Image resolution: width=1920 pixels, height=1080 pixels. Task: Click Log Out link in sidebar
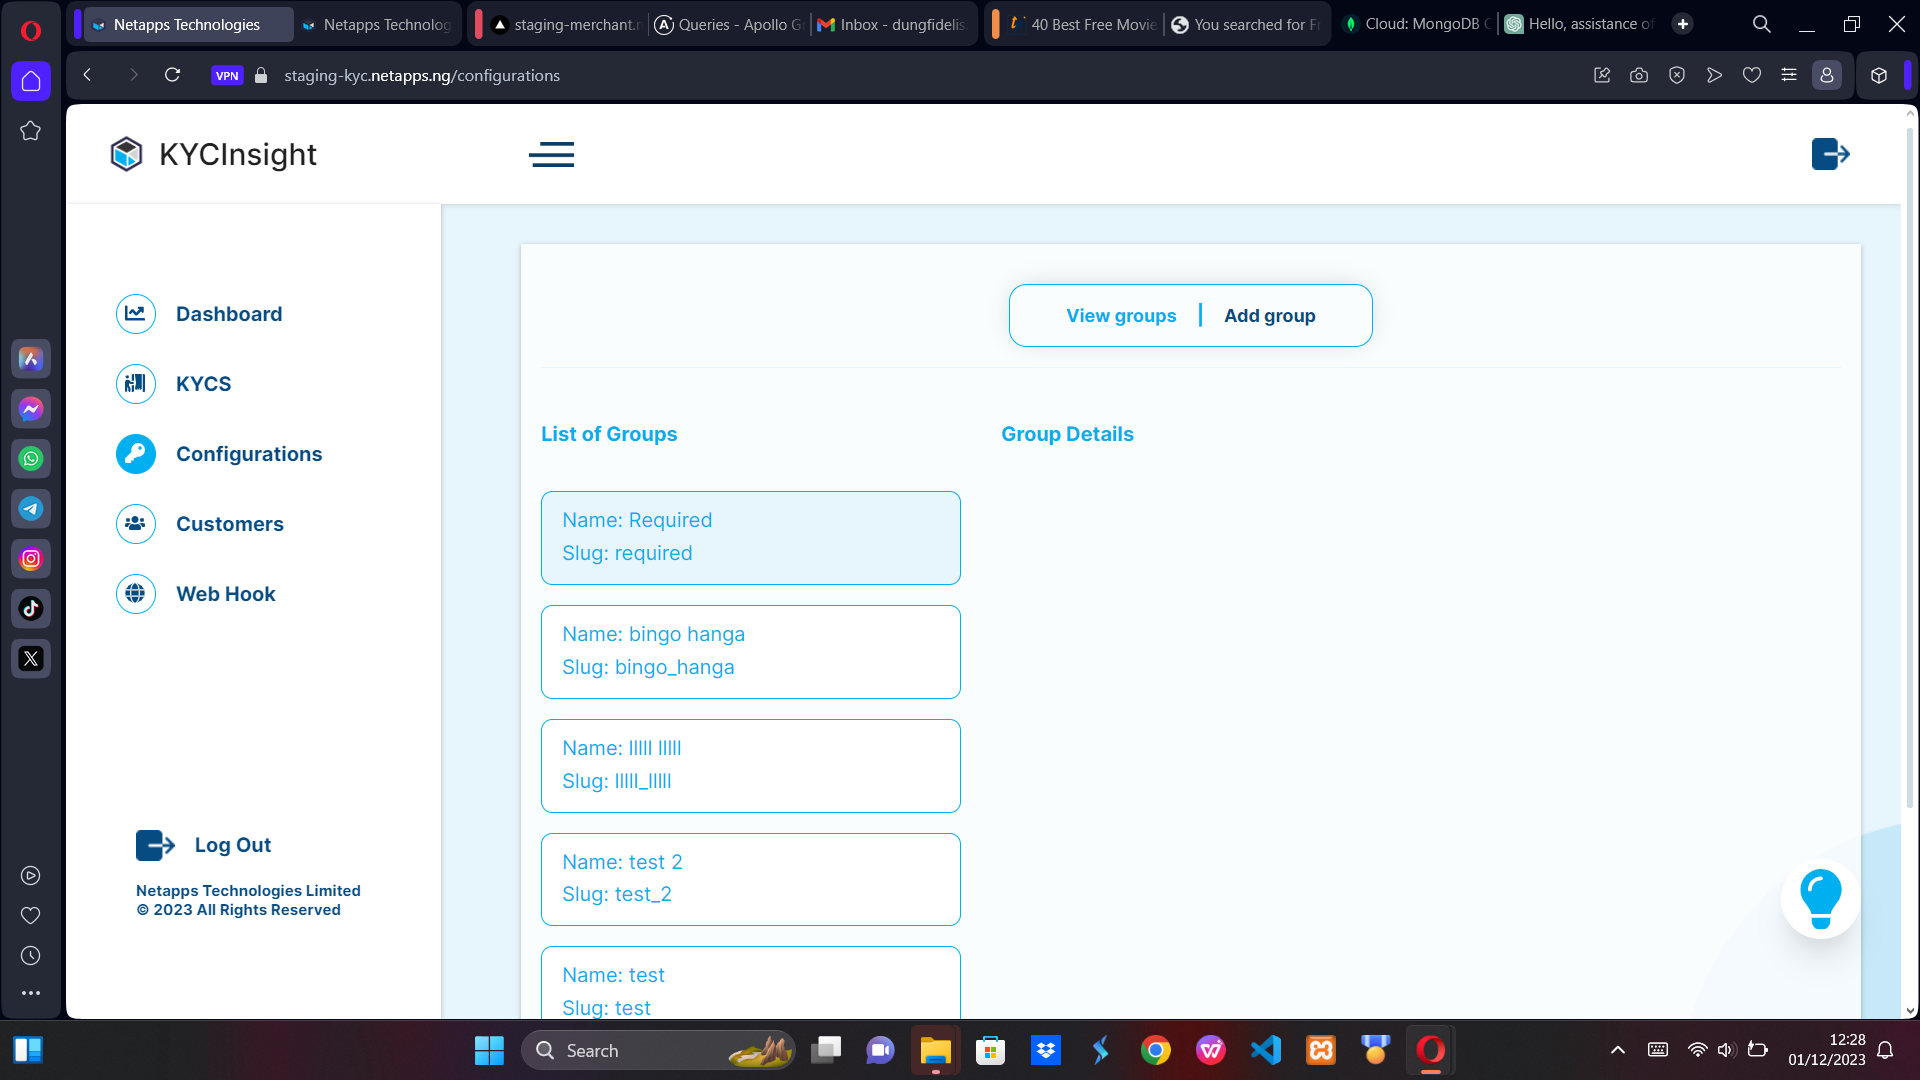232,845
